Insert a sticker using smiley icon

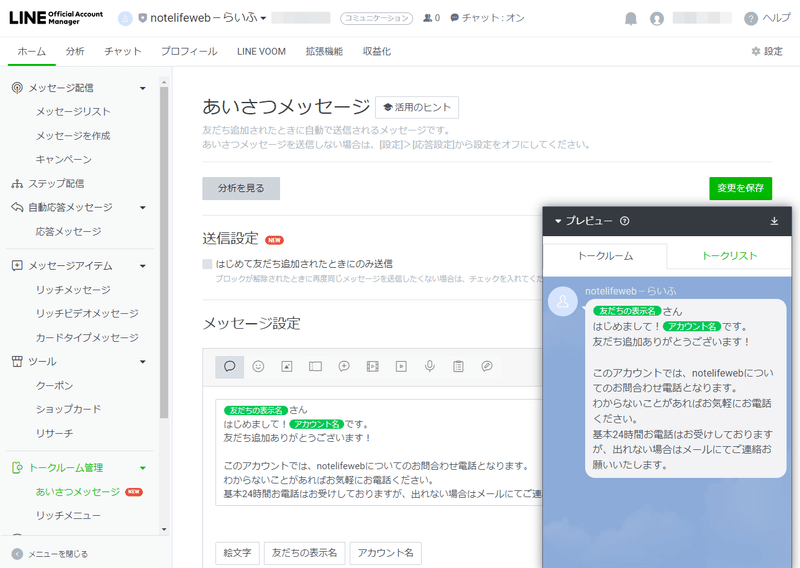coord(258,366)
